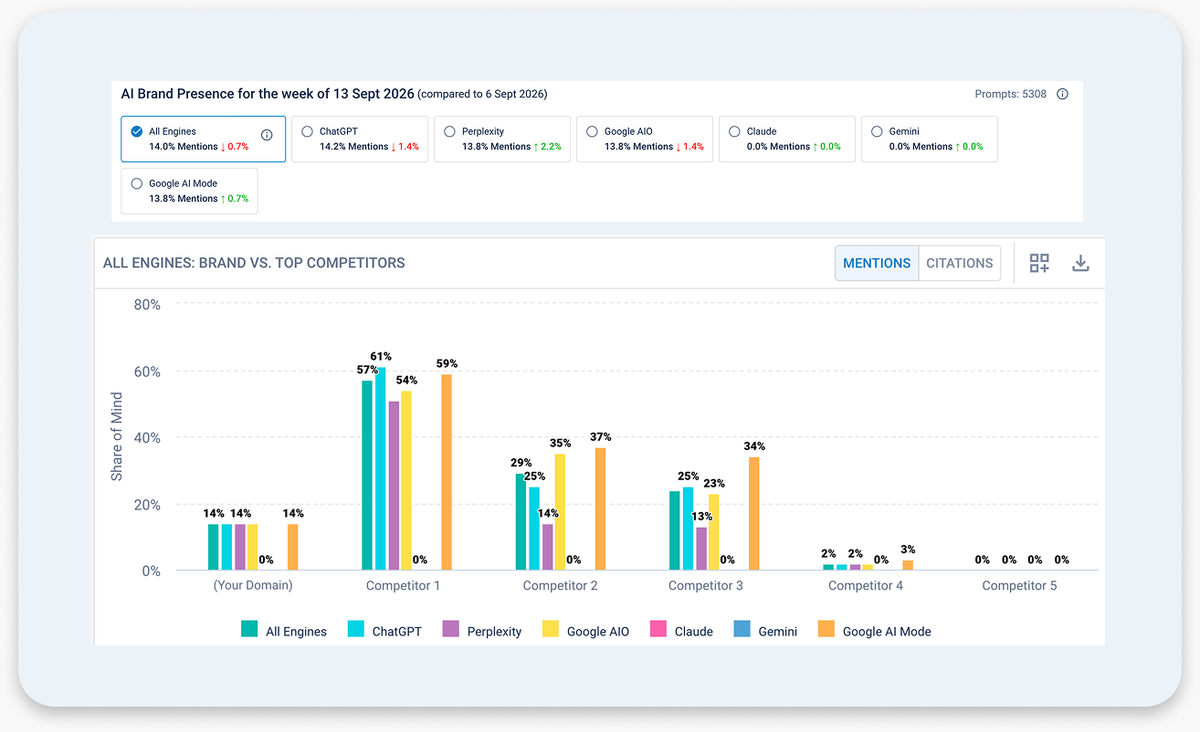This screenshot has width=1200, height=732.
Task: Click Competitor 3 Perplexity 13% bar
Action: (x=700, y=549)
